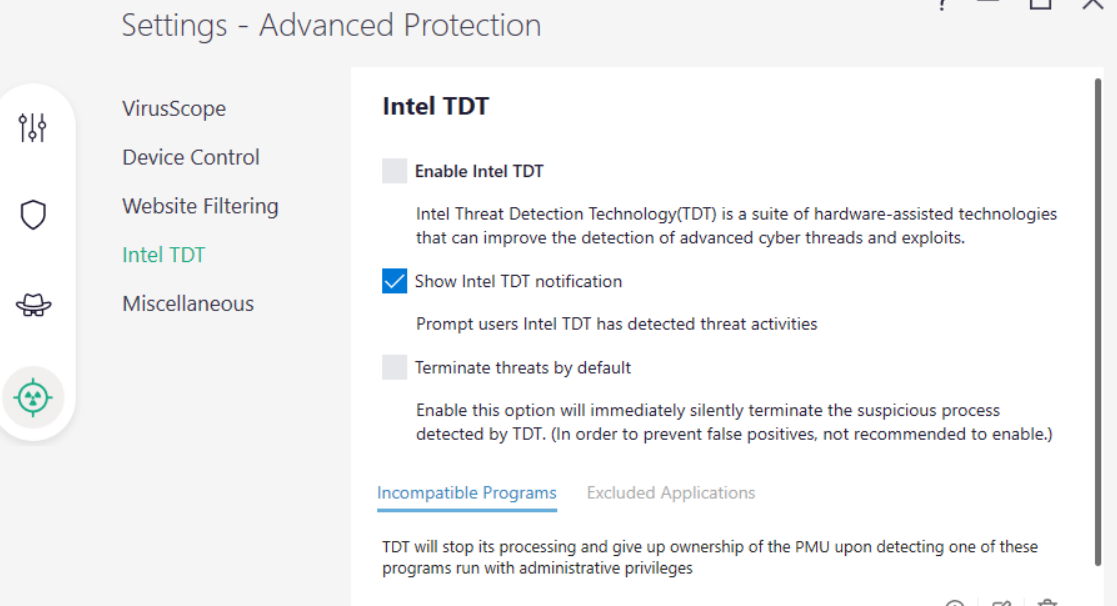This screenshot has width=1117, height=606.
Task: Uncheck Show Intel TDT notification
Action: (394, 281)
